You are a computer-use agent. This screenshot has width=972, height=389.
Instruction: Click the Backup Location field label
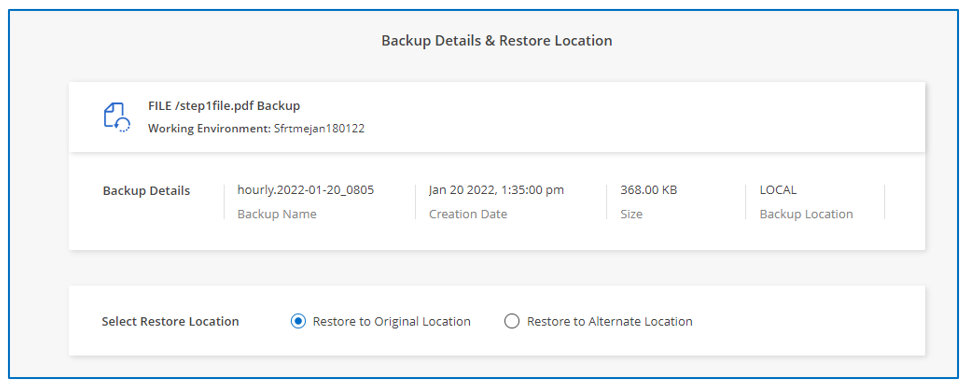806,214
